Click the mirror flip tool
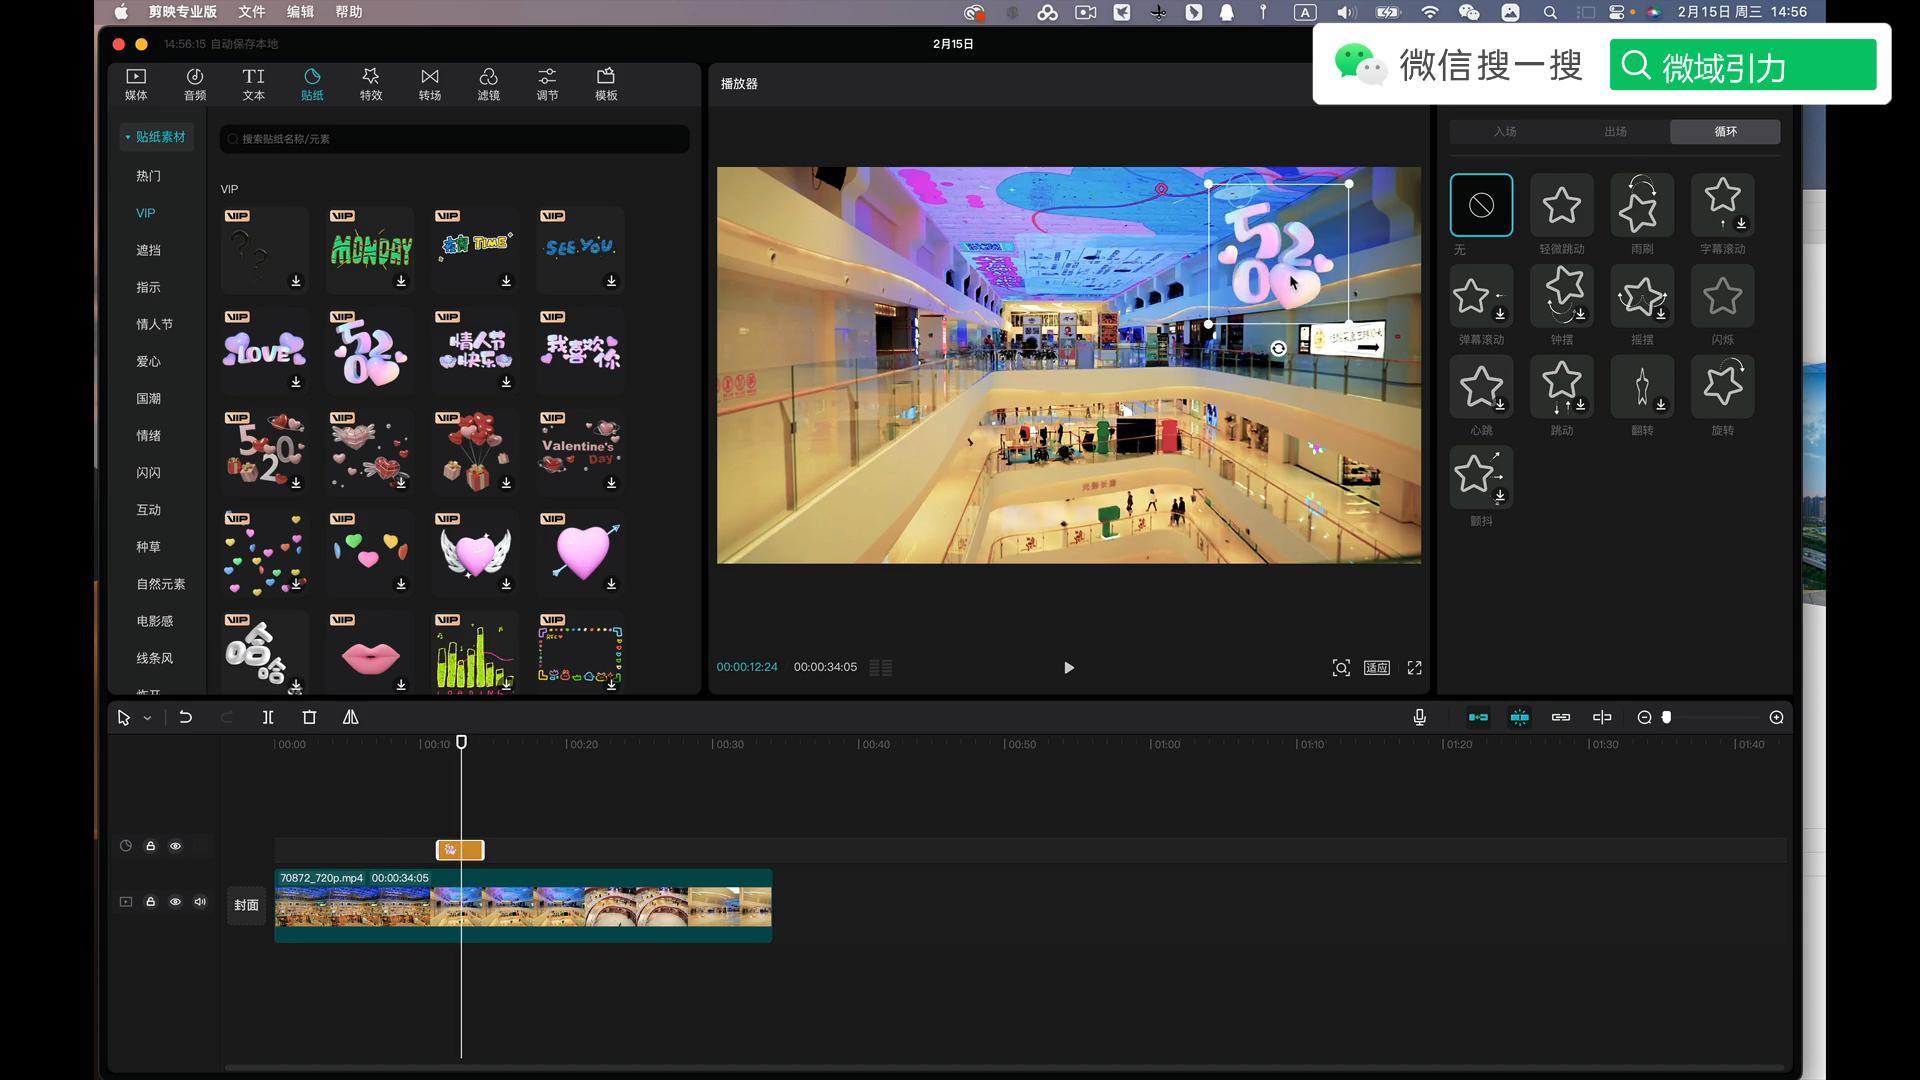1920x1080 pixels. pos(351,717)
